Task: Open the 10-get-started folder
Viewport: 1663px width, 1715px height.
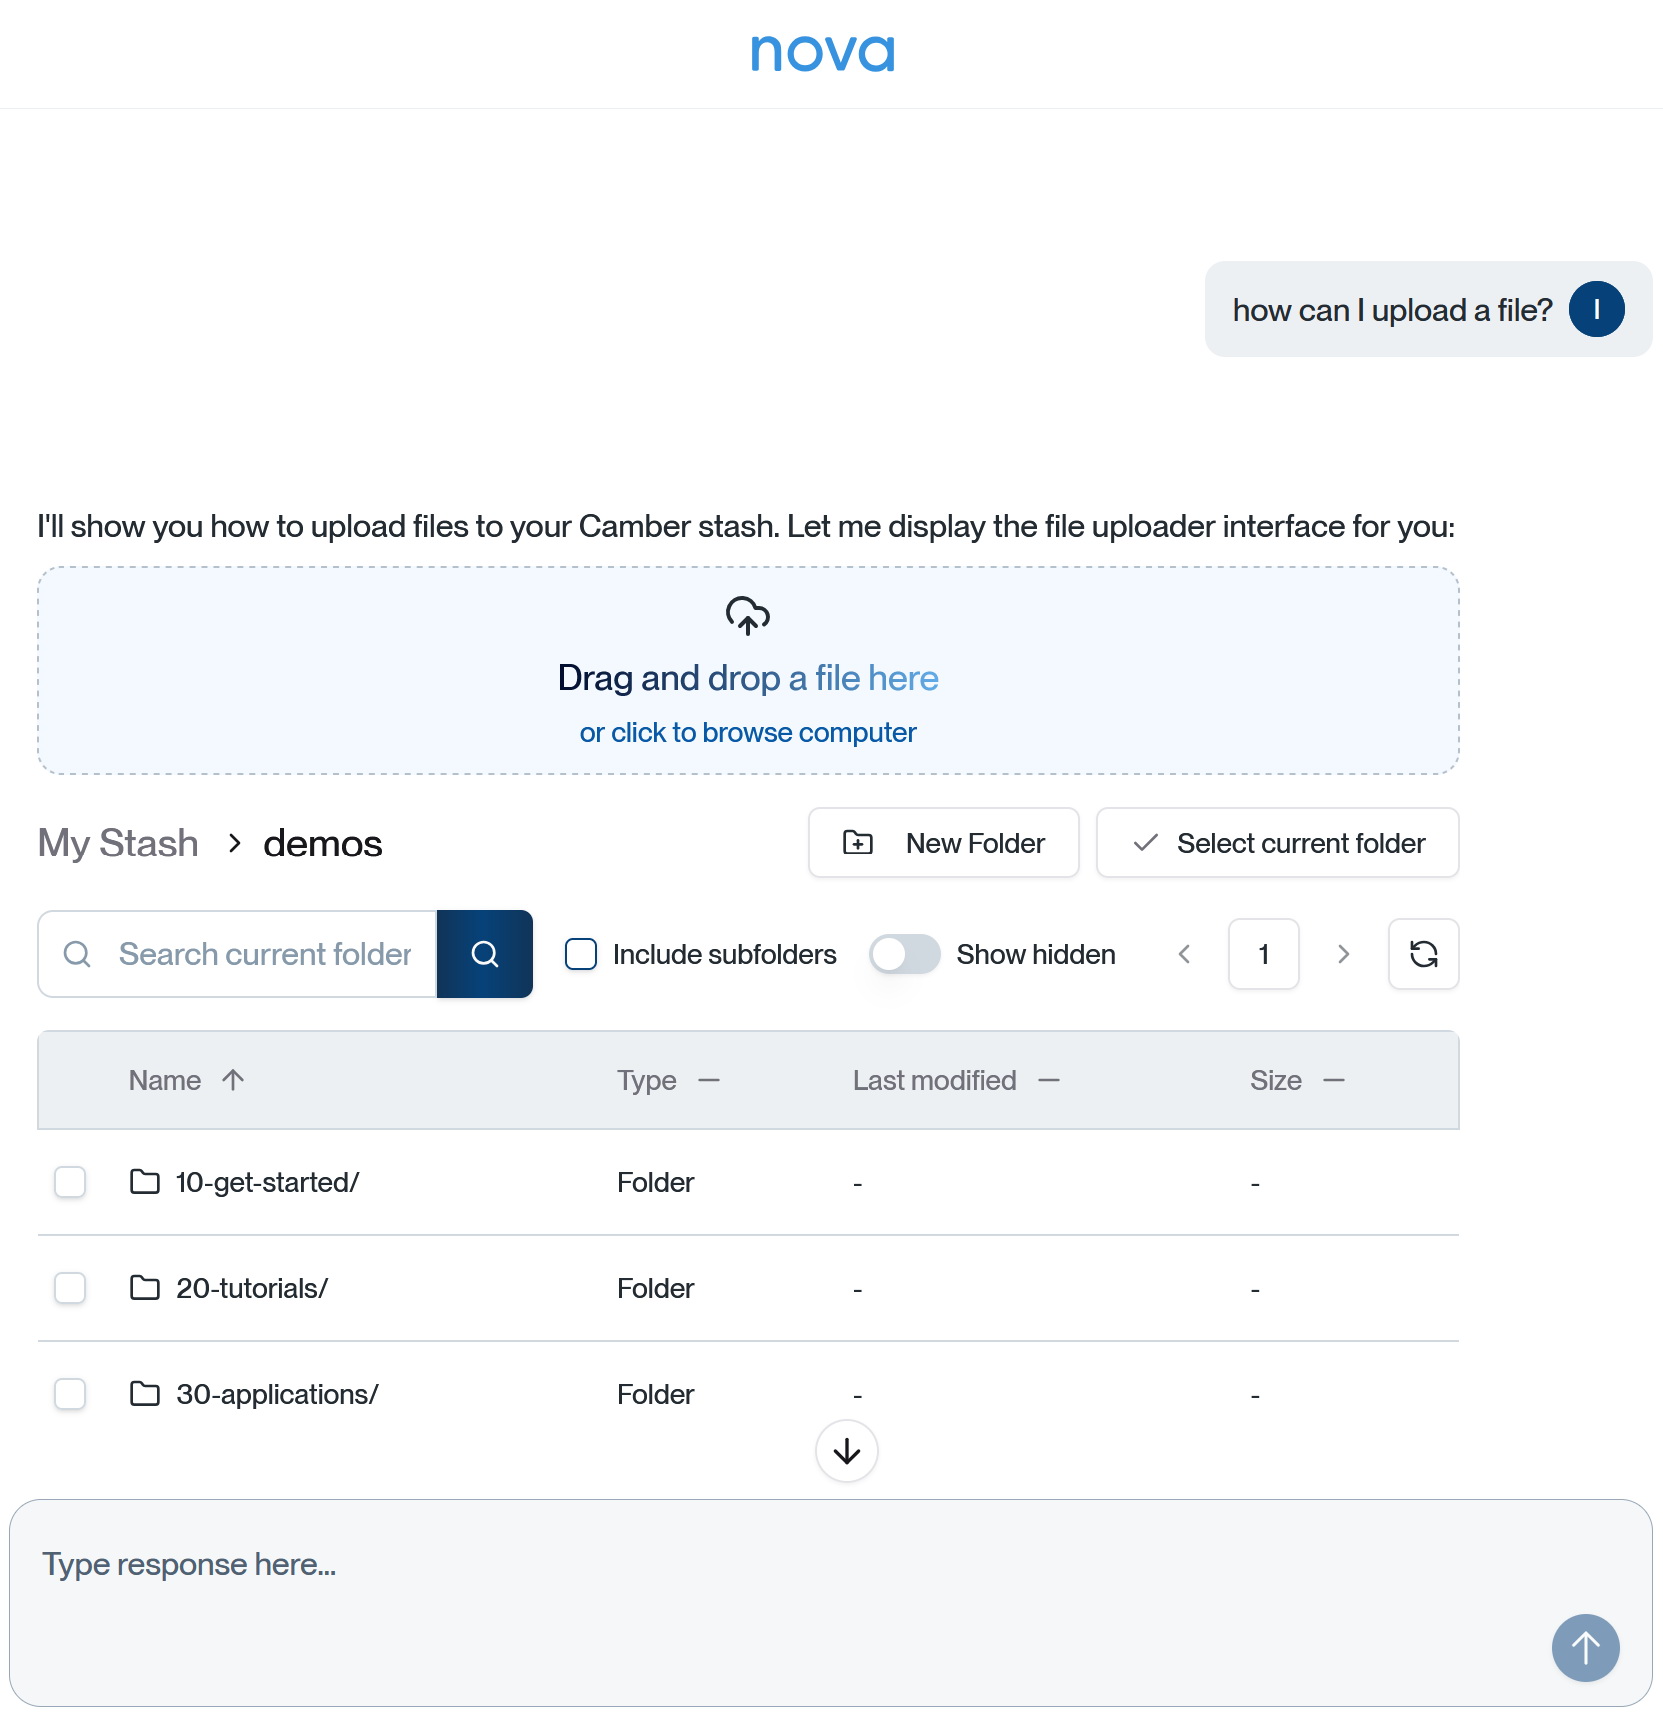Action: pos(266,1182)
